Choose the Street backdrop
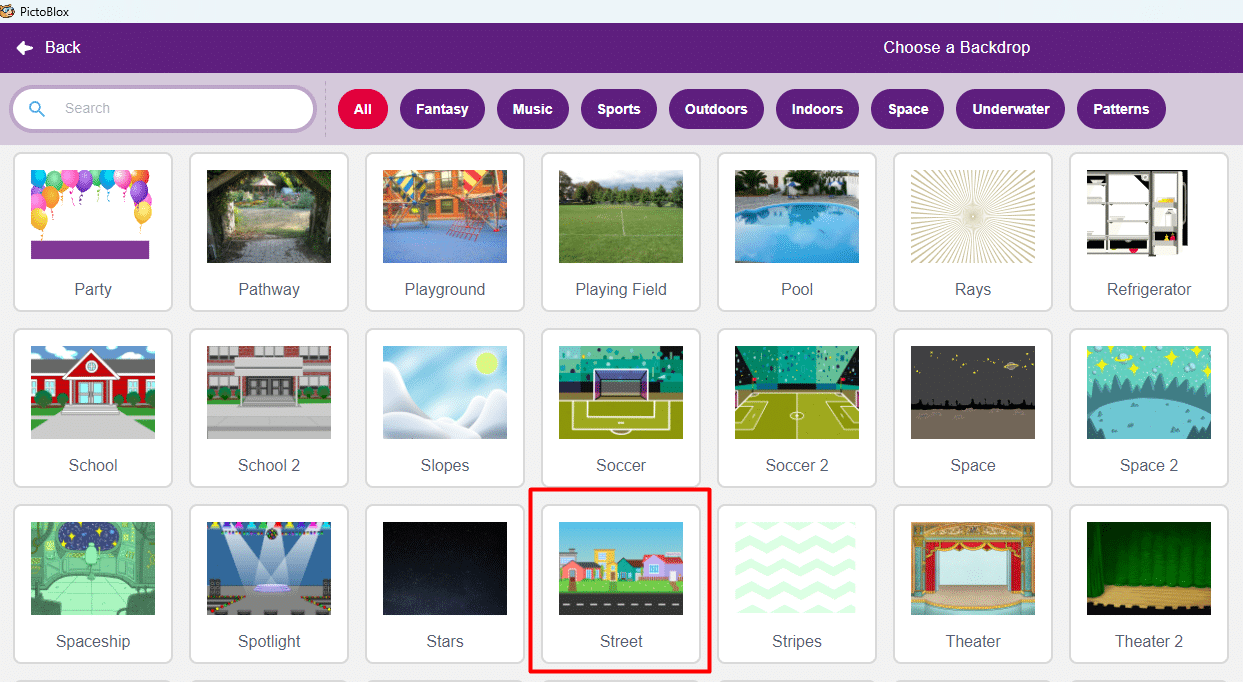The image size is (1243, 682). (x=621, y=580)
